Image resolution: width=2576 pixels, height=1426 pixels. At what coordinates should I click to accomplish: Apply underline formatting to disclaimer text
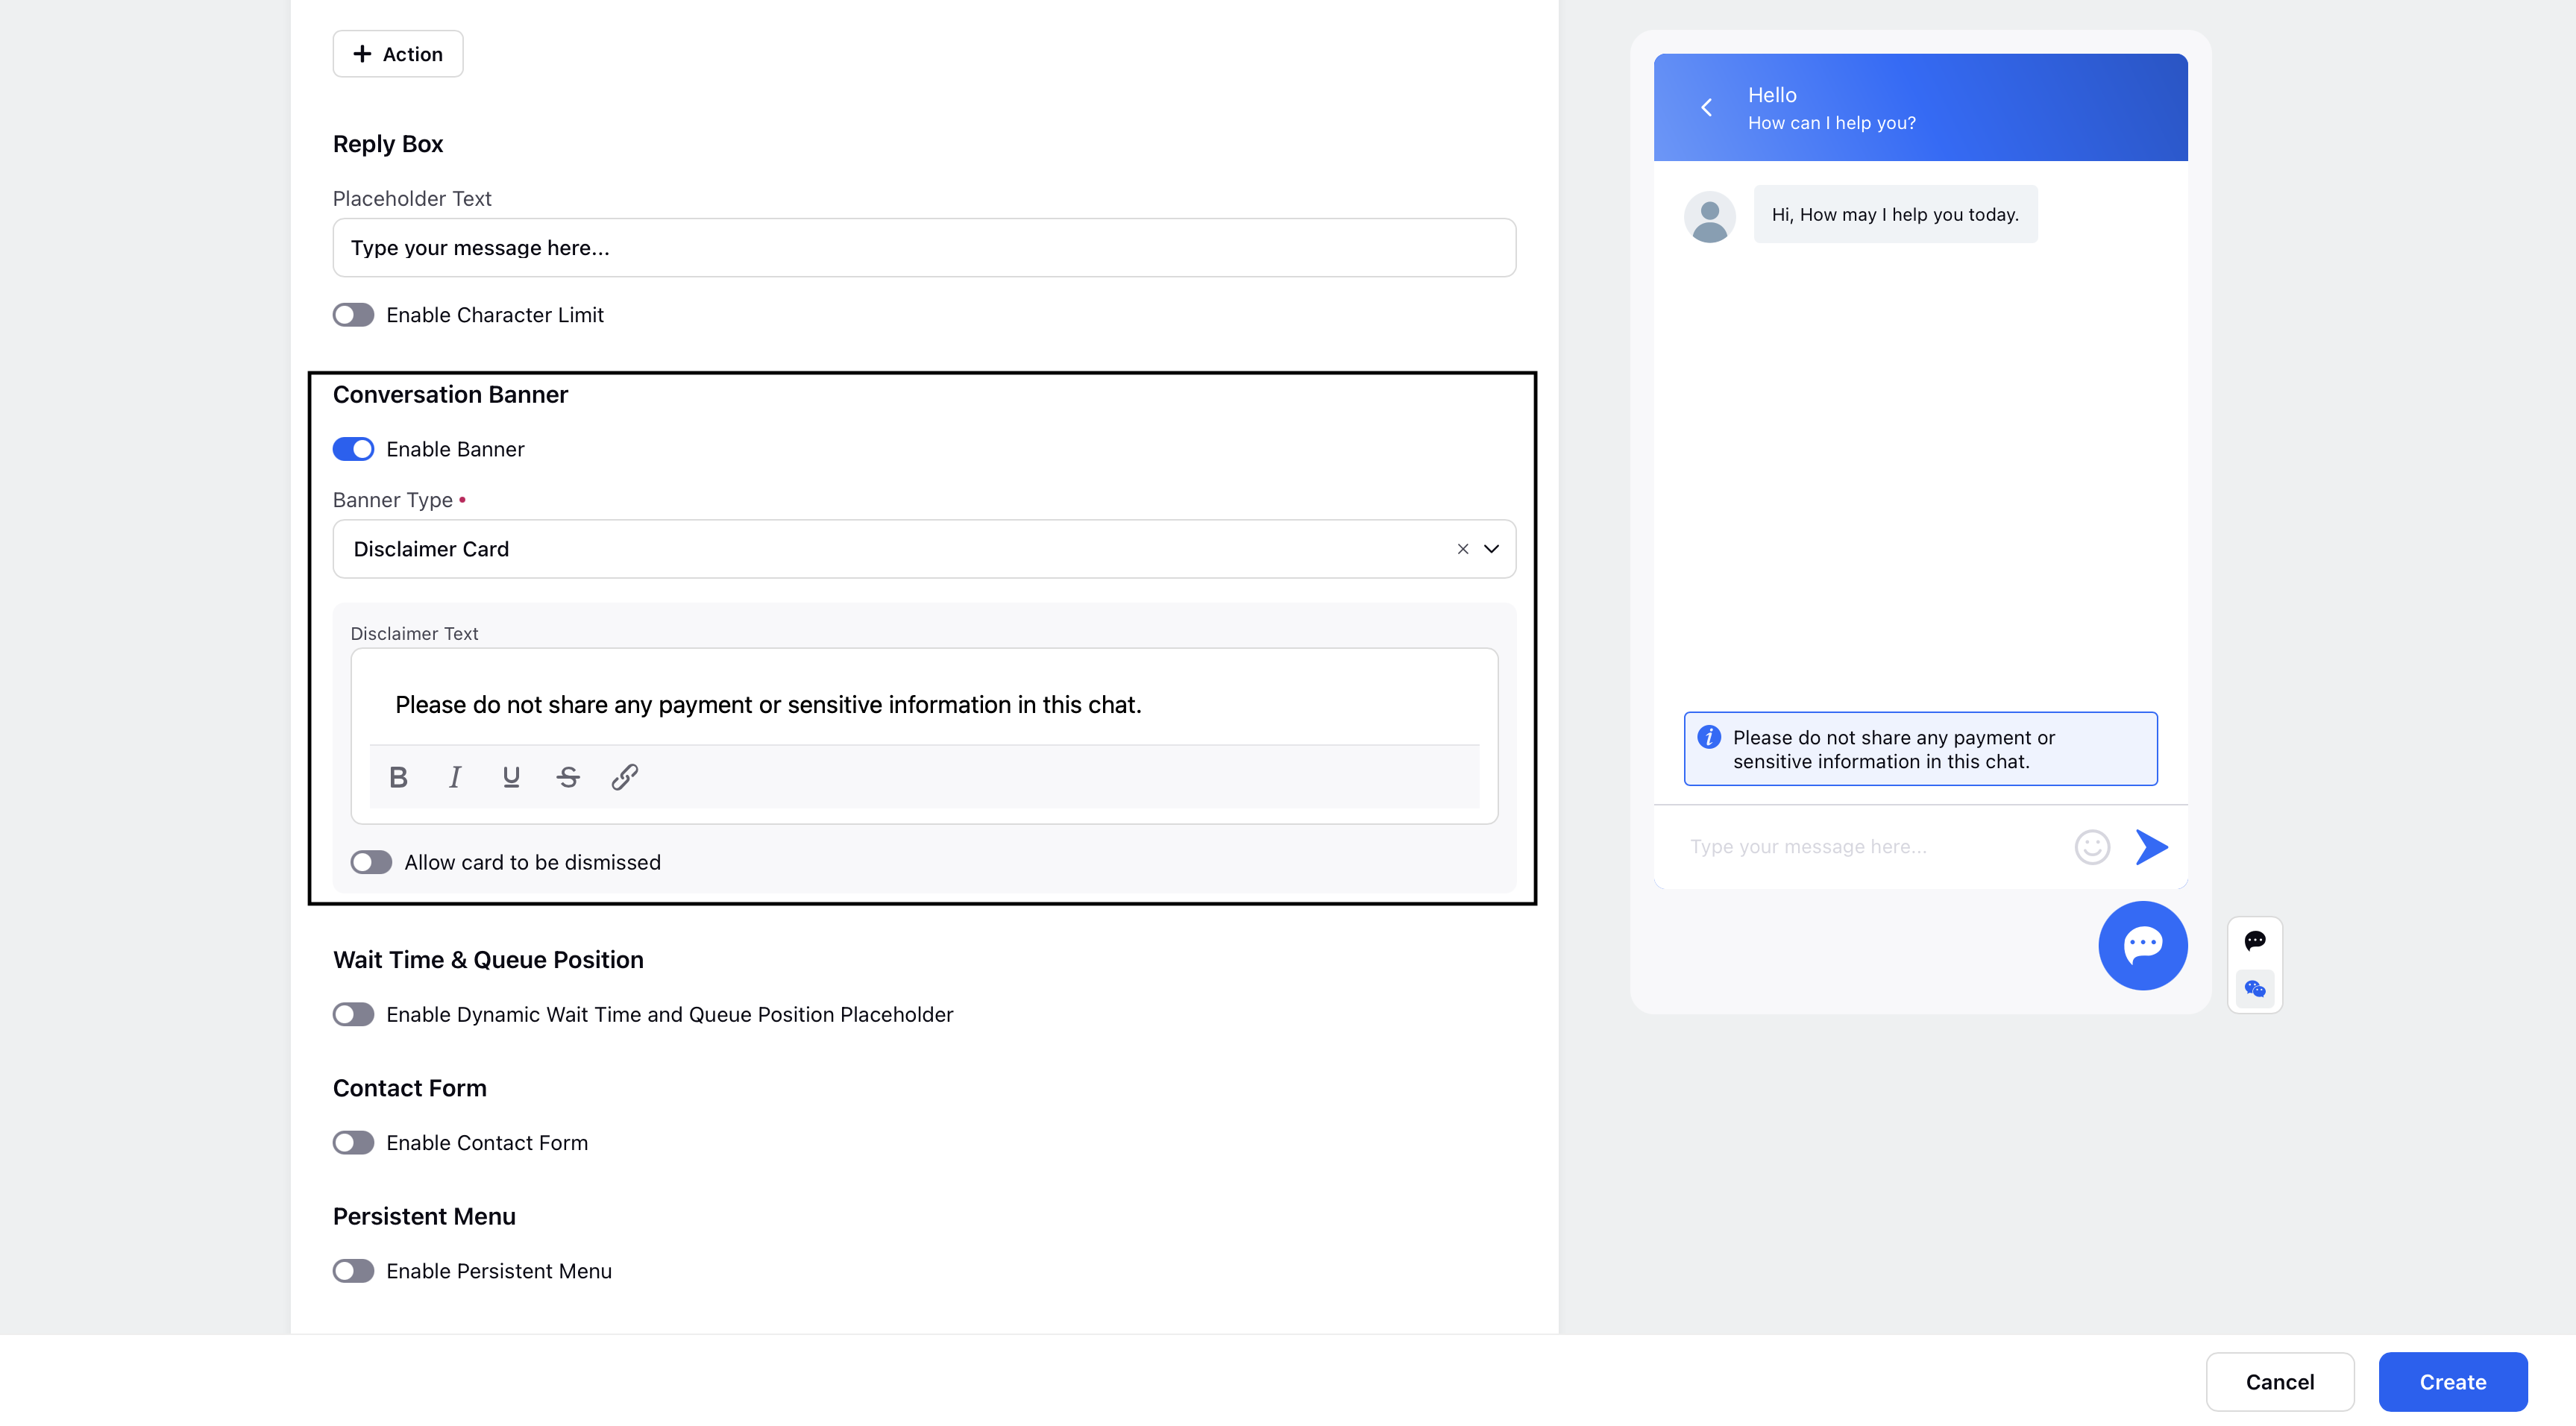[511, 777]
